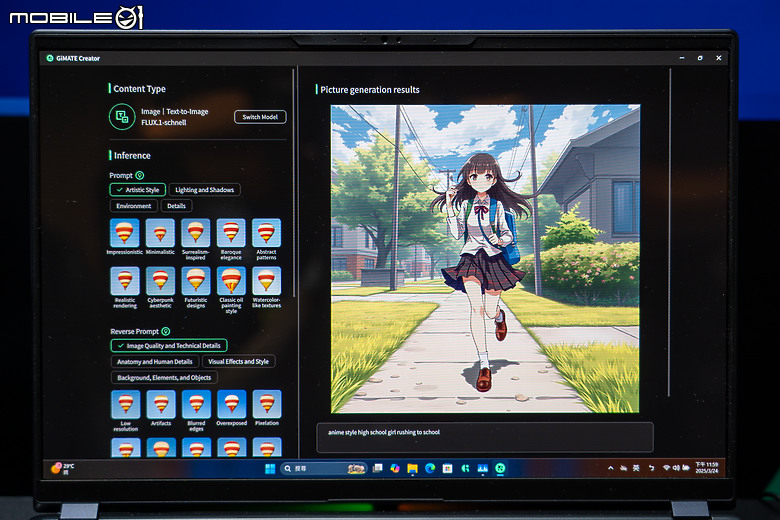Toggle Visual Effects and Style category
This screenshot has height=520, width=780.
pos(238,362)
